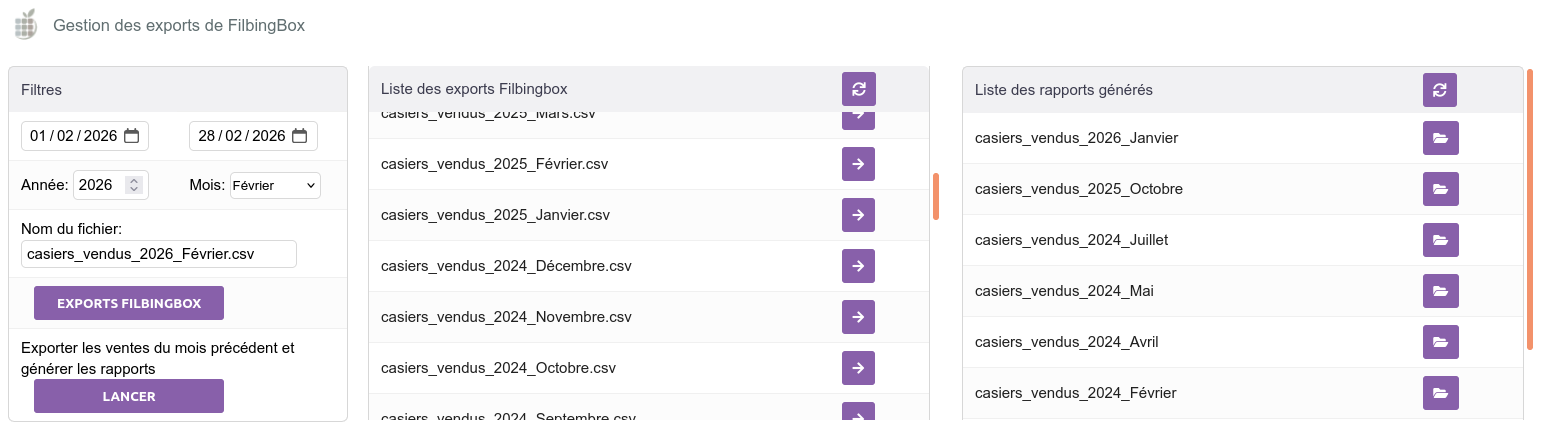The image size is (1543, 426).
Task: Expand the Mois dropdown showing Février
Action: pyautogui.click(x=275, y=185)
